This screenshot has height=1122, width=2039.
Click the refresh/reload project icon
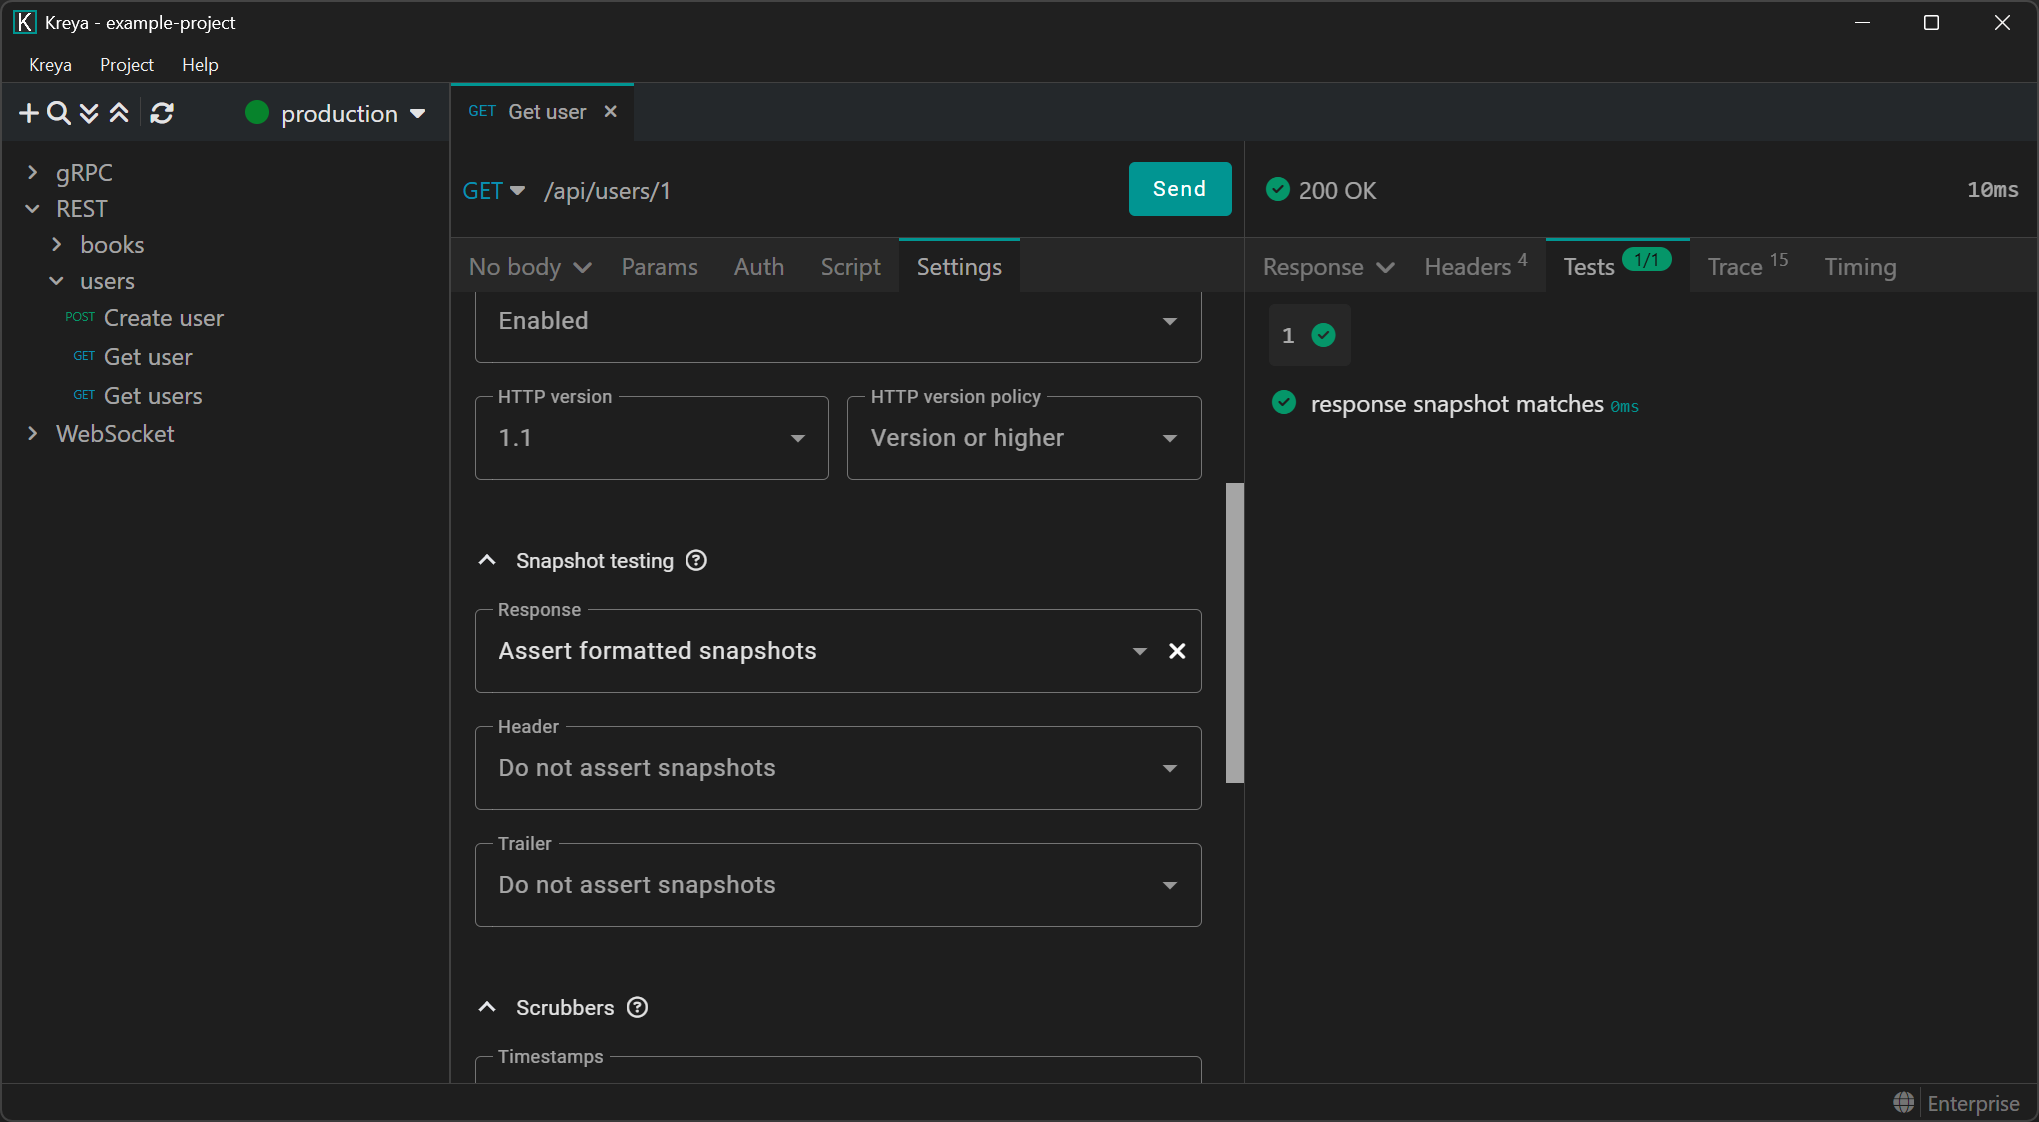(x=162, y=114)
